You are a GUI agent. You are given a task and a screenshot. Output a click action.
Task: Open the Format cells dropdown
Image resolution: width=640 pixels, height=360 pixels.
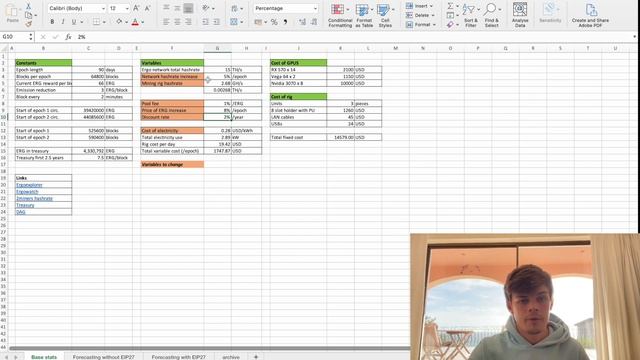421,24
